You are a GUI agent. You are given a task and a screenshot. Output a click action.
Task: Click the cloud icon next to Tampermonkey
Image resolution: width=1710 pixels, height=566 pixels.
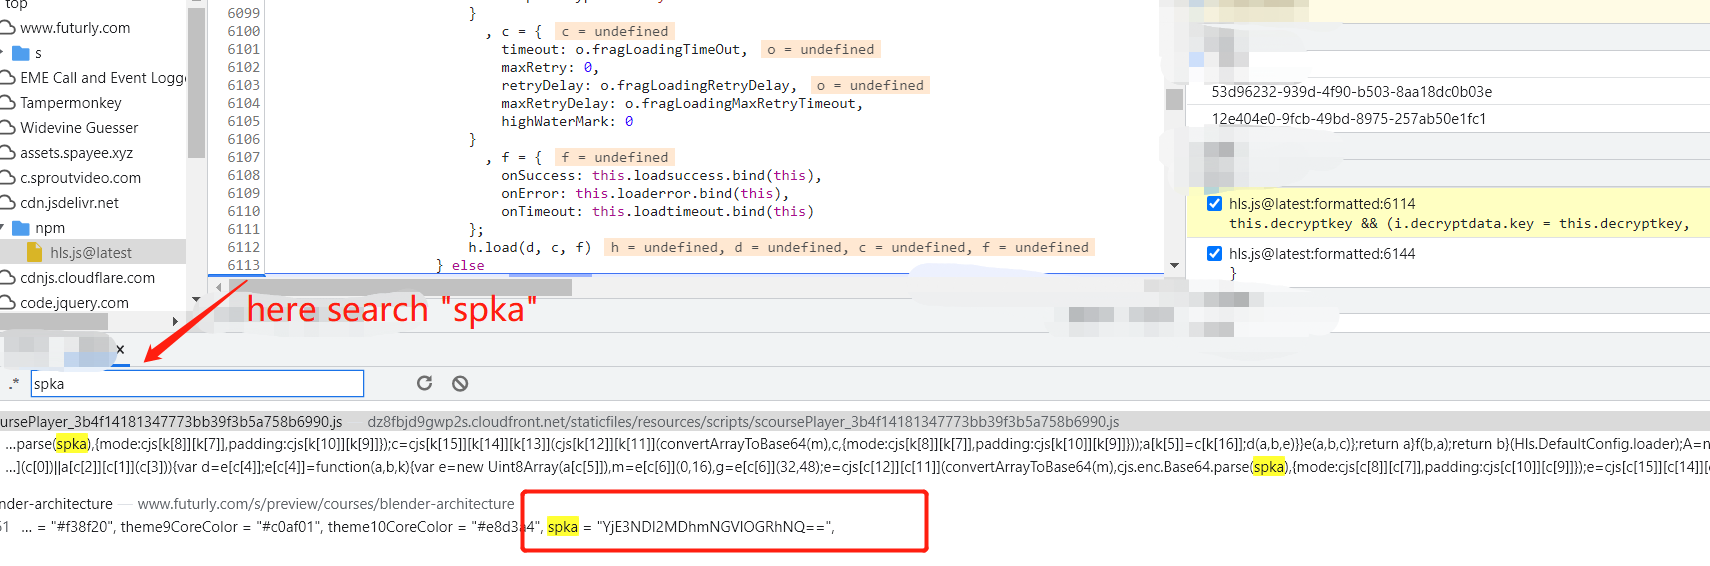point(7,103)
